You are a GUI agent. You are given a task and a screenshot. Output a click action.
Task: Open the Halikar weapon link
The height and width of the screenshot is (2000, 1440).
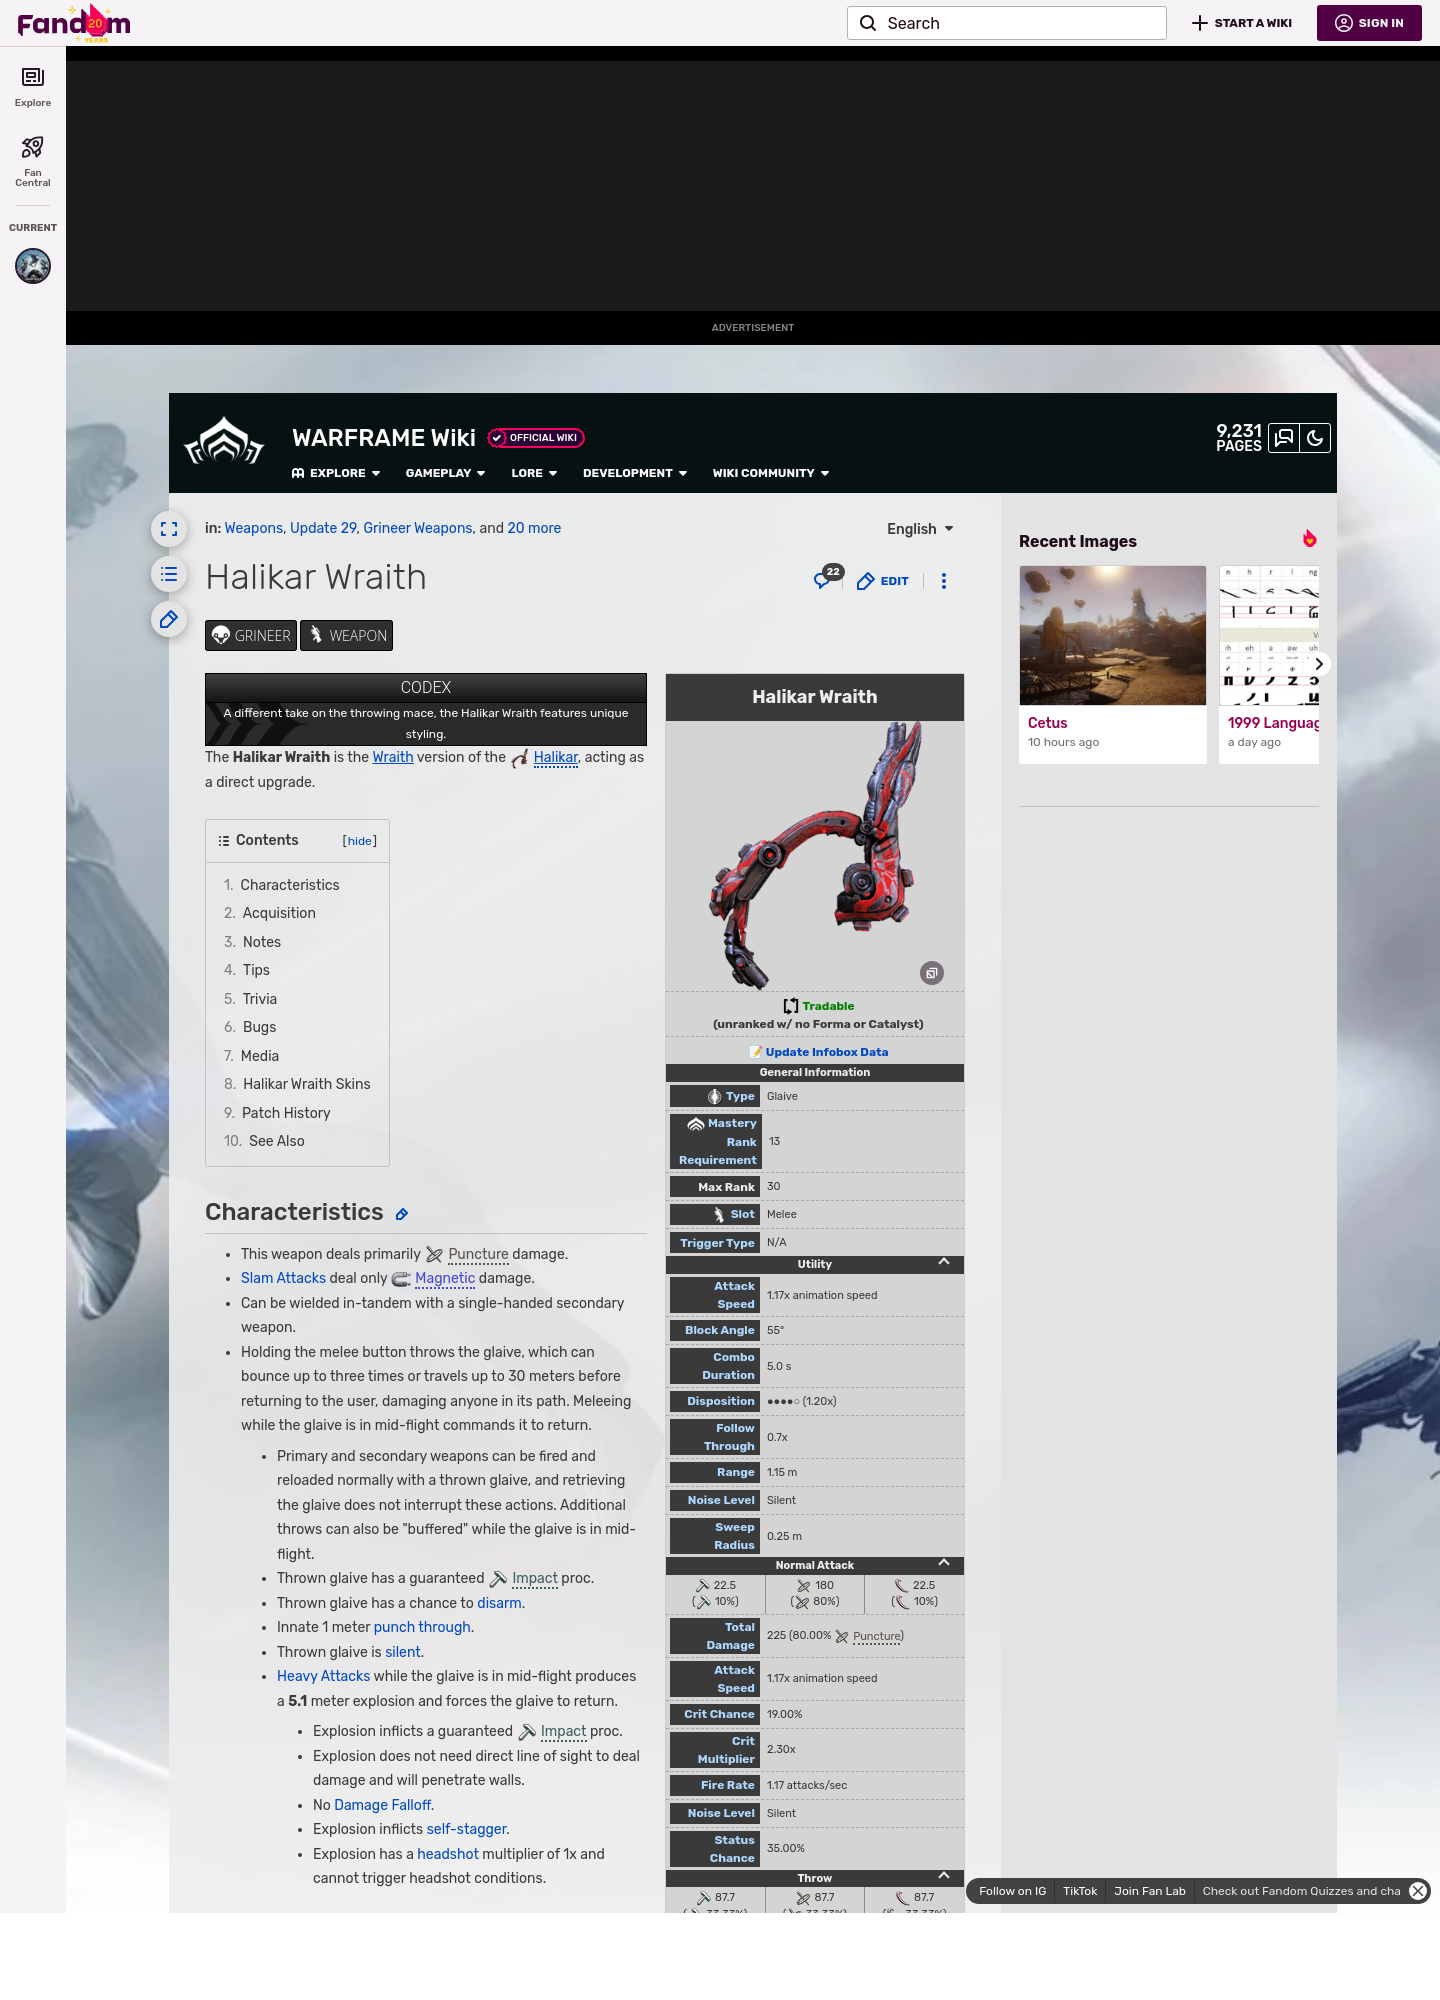556,757
